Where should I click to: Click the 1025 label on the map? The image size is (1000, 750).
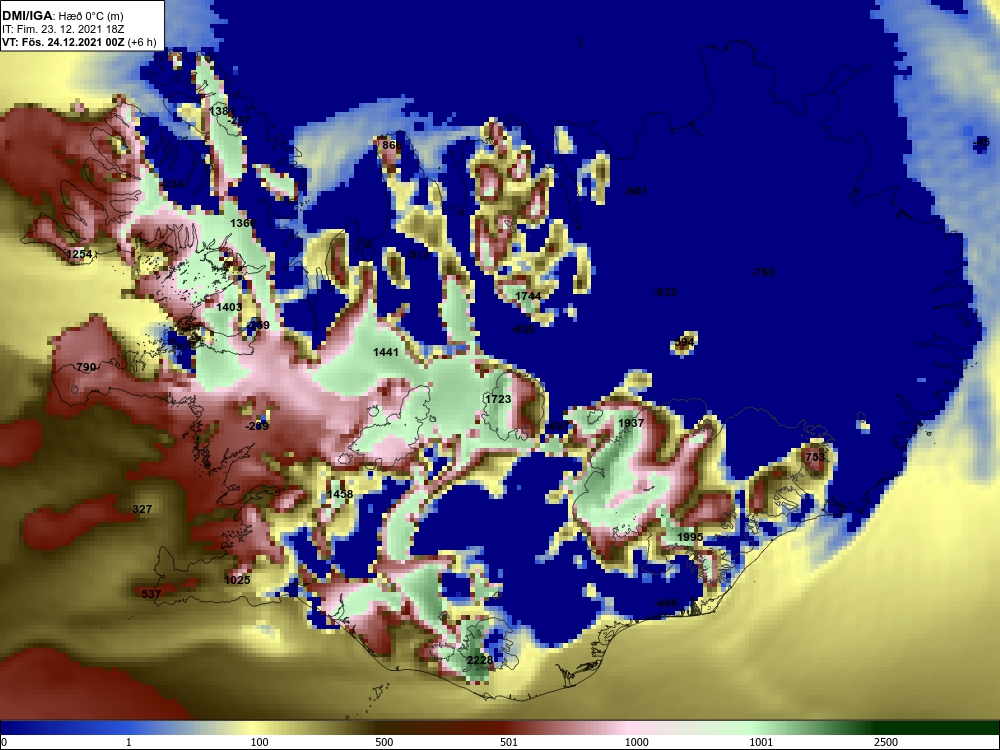click(237, 580)
